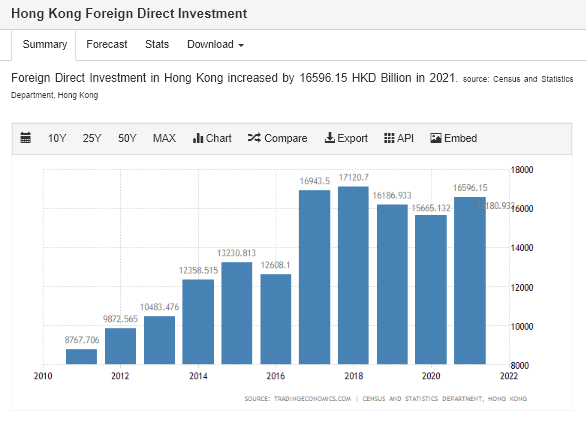The width and height of the screenshot is (586, 435).
Task: Click the bar labeled 16943.5
Action: point(315,277)
